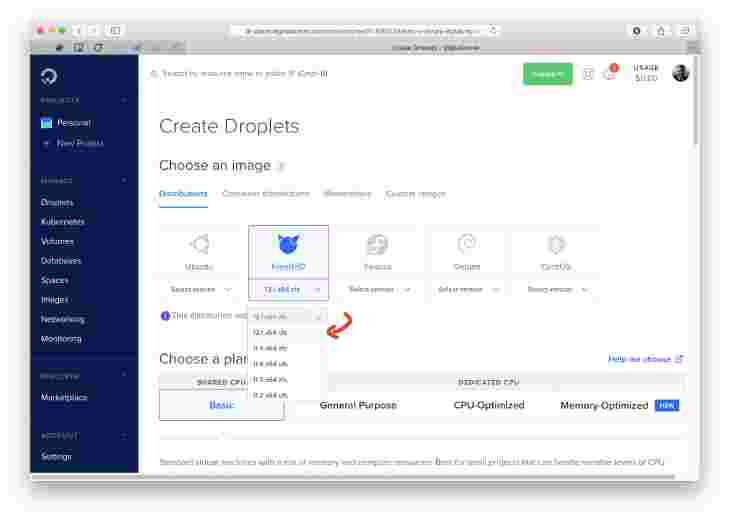Click the browser tab overview icon
The width and height of the screenshot is (730, 521).
click(684, 31)
